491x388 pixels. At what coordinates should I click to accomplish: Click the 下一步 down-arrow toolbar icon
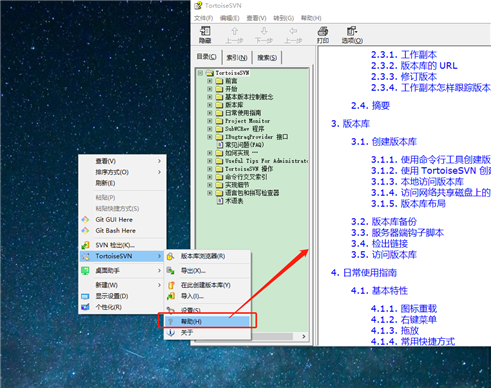[x=264, y=31]
